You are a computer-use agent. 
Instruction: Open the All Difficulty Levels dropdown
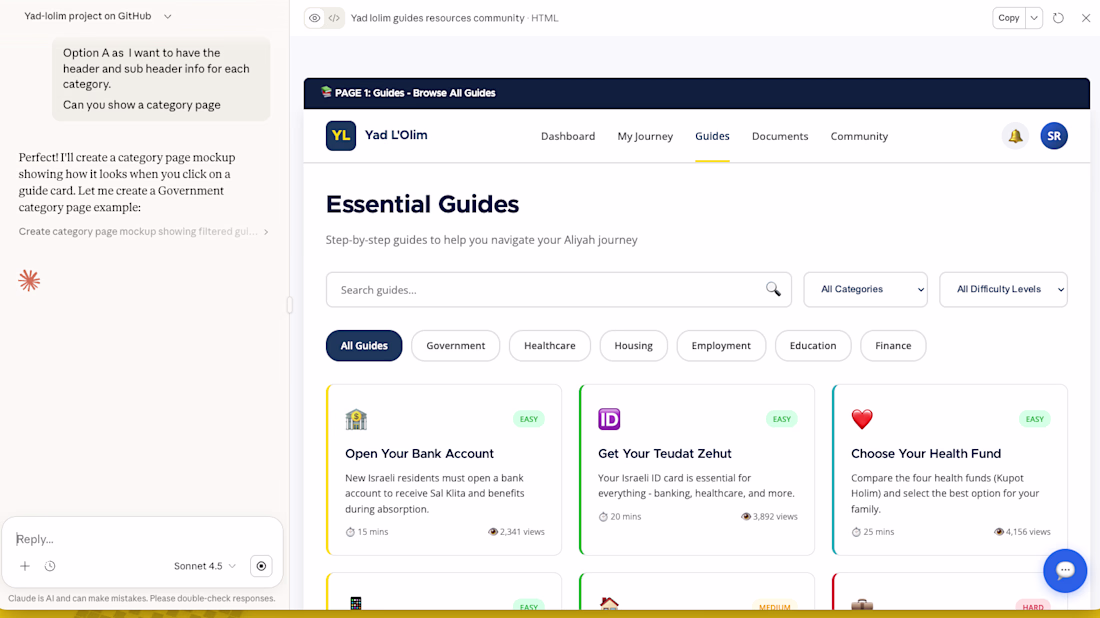click(x=1003, y=290)
